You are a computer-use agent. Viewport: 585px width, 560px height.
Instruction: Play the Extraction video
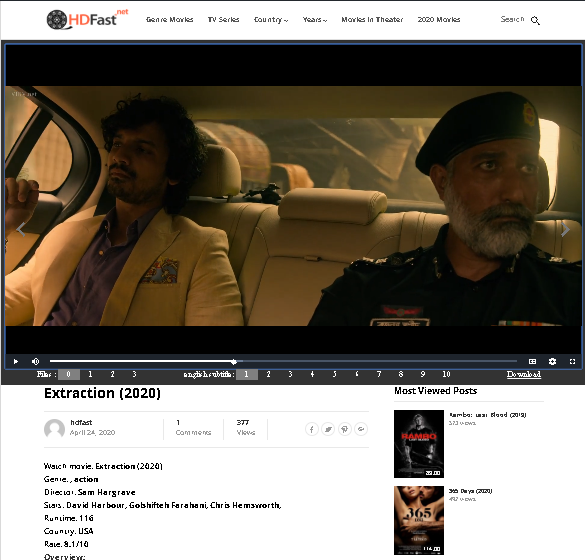(16, 362)
